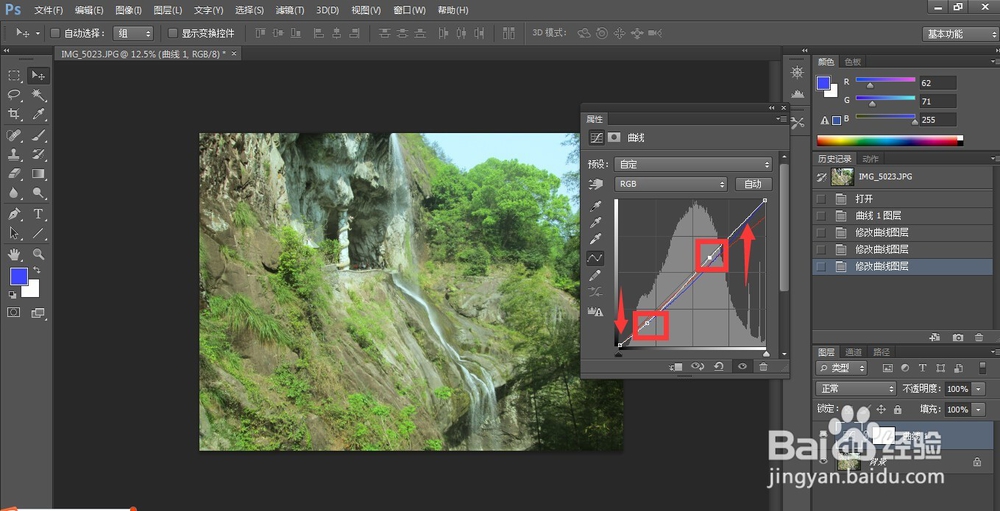Click the foreground blue color swatch in toolbox
Viewport: 1000px width, 511px height.
[18, 276]
